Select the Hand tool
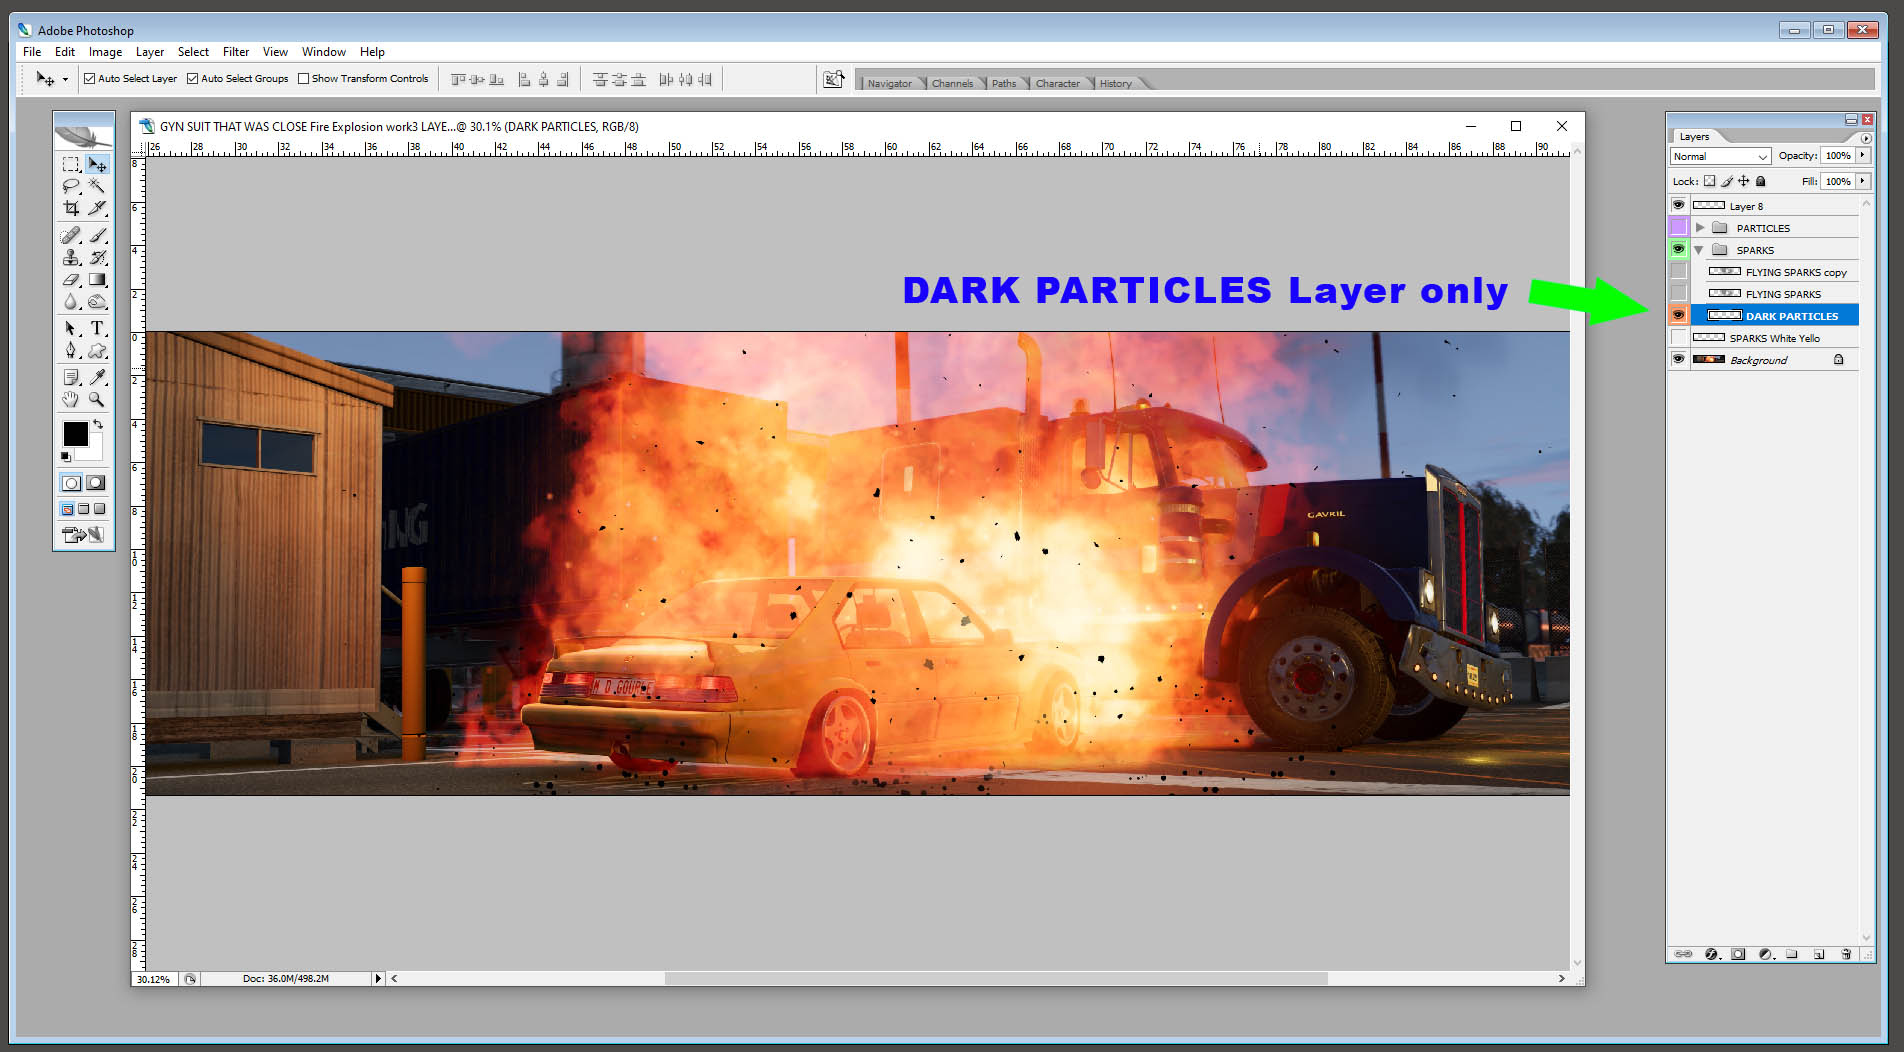The width and height of the screenshot is (1904, 1052). tap(71, 399)
